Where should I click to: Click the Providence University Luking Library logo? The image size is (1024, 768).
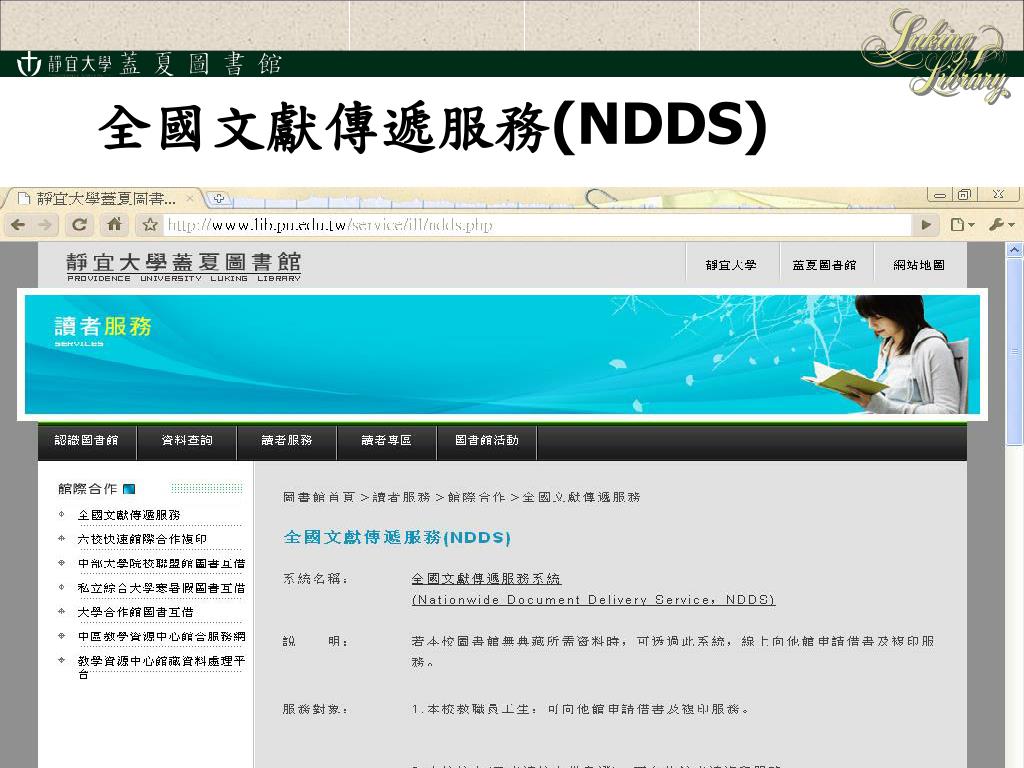click(x=184, y=267)
